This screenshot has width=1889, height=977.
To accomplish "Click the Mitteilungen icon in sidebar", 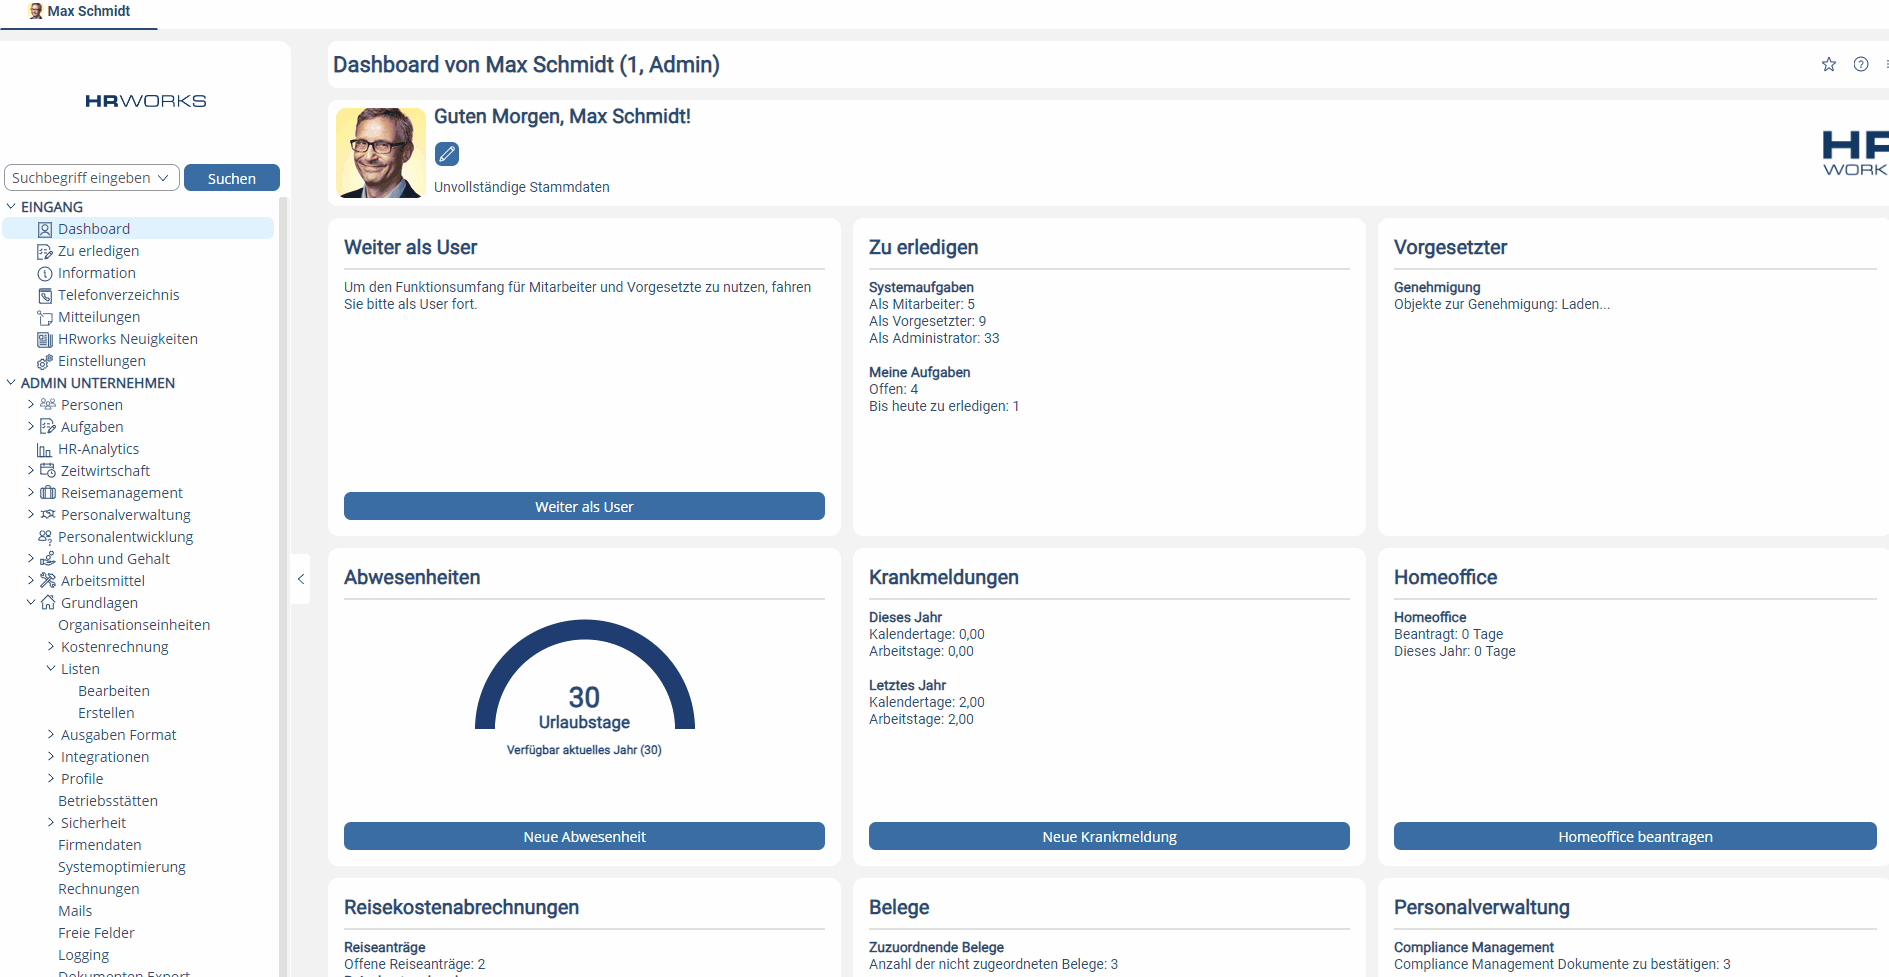I will tap(45, 318).
